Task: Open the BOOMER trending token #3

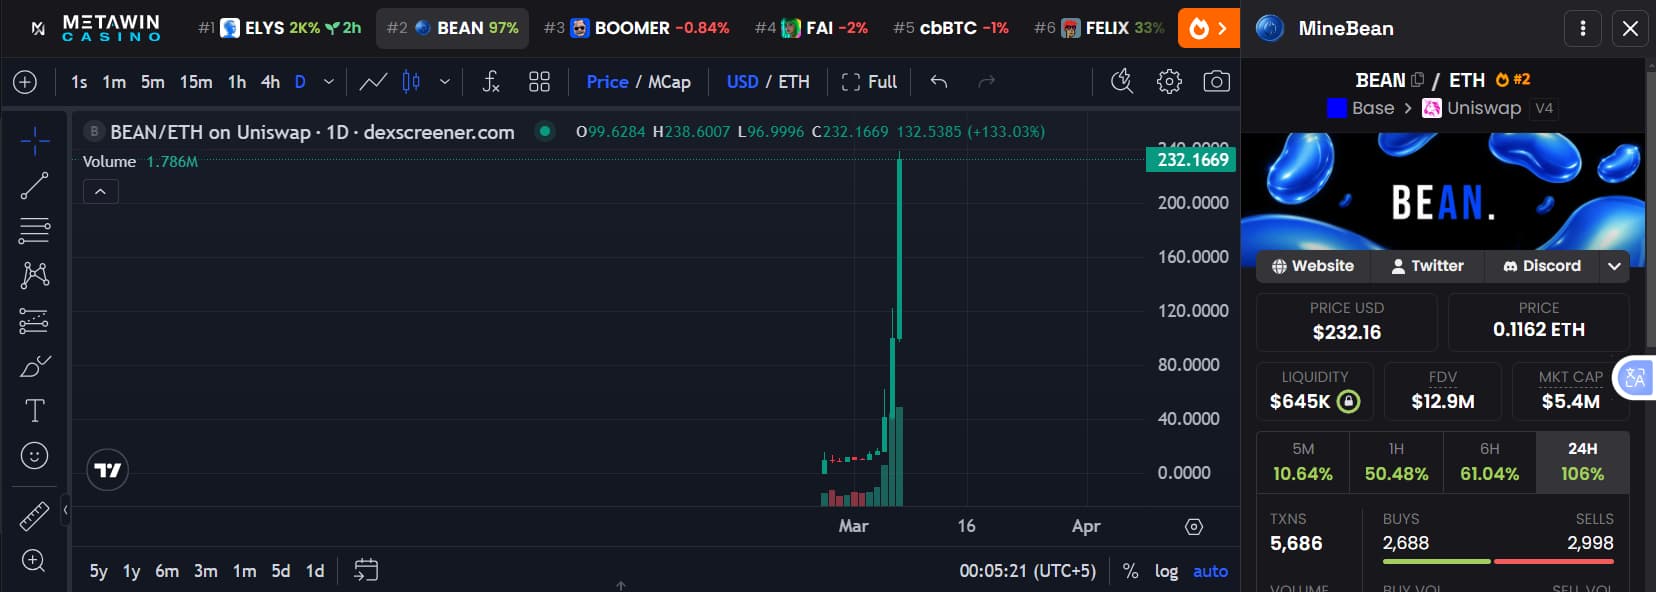Action: pos(636,28)
